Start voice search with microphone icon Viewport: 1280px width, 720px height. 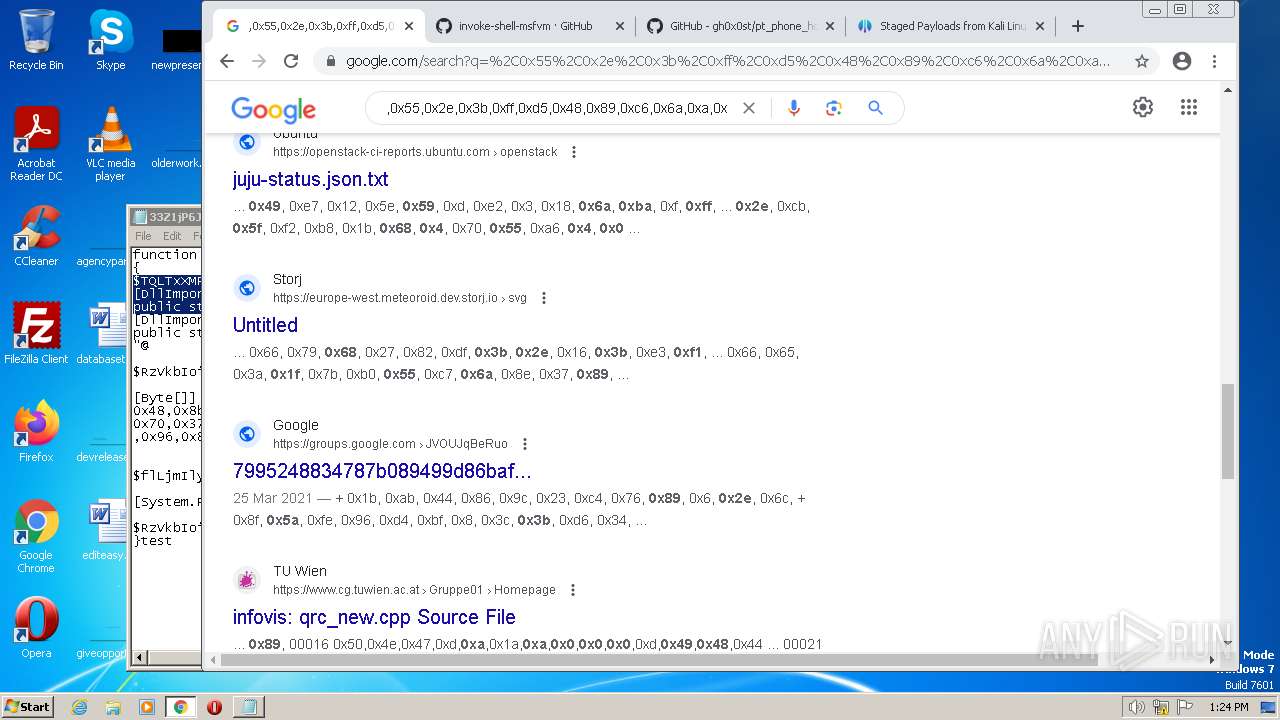pos(794,108)
